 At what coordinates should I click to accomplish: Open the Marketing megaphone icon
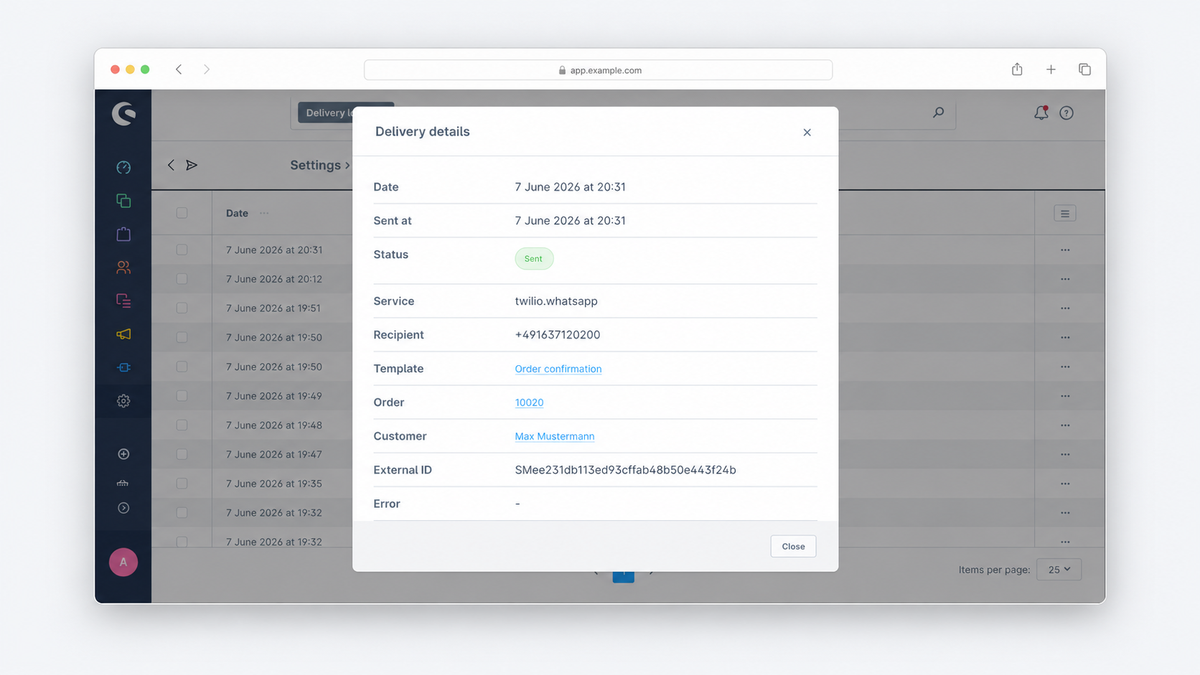(123, 334)
